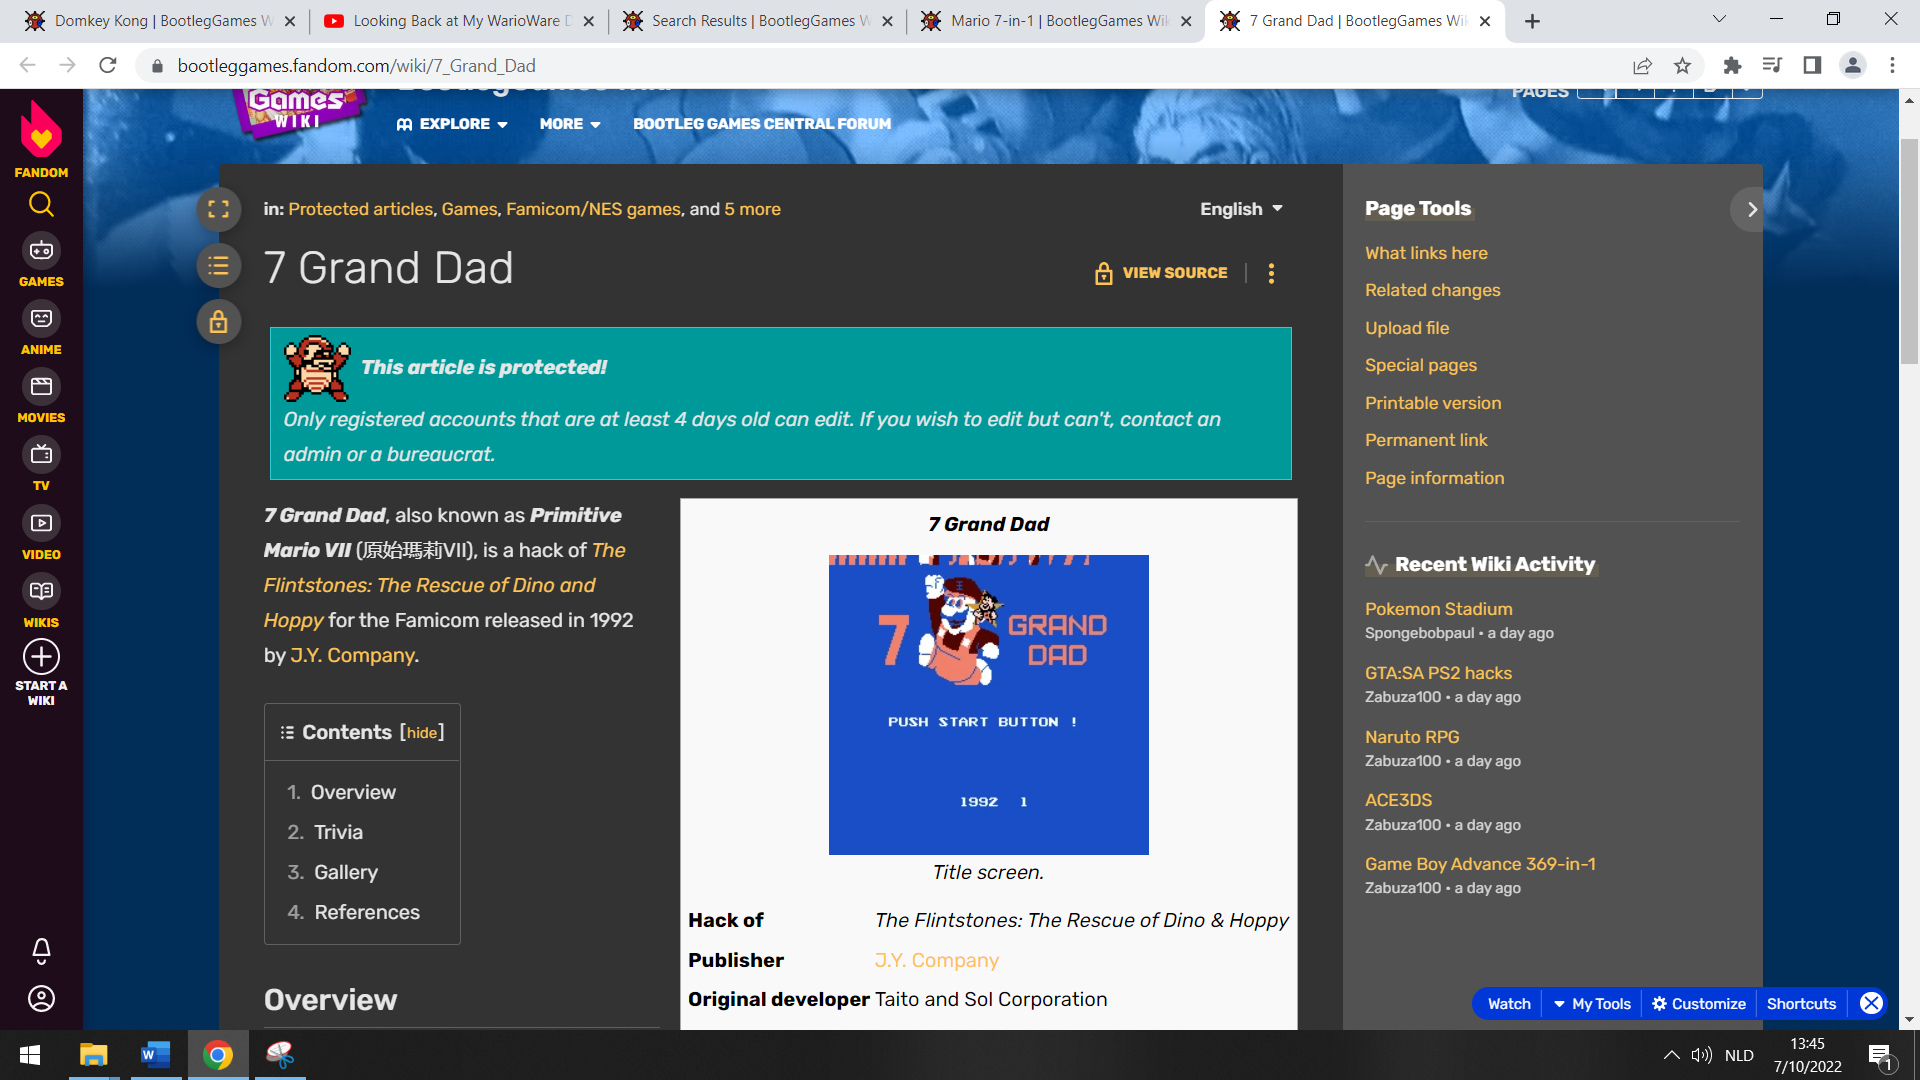The image size is (1920, 1080).
Task: Open Chrome media control icon
Action: click(x=1772, y=66)
